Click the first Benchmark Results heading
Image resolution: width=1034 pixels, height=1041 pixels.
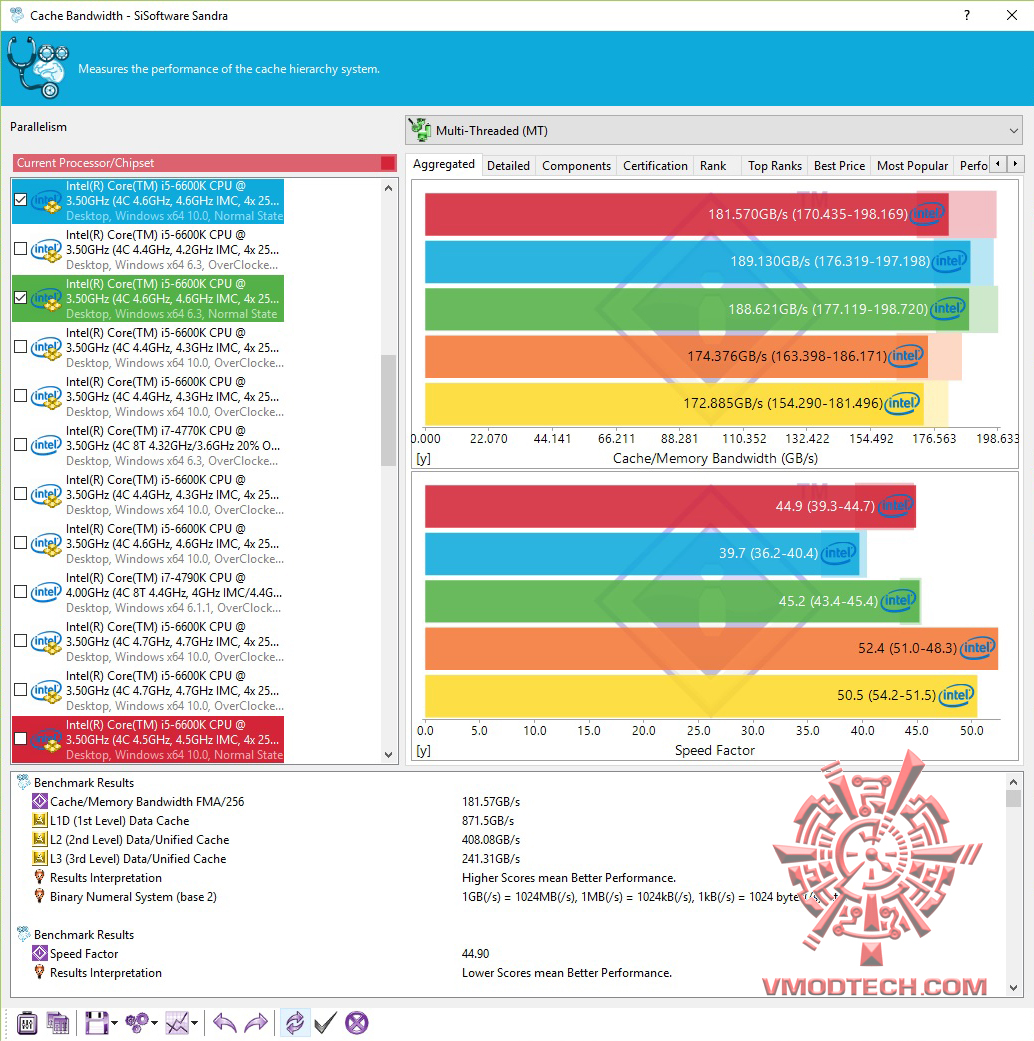click(84, 783)
